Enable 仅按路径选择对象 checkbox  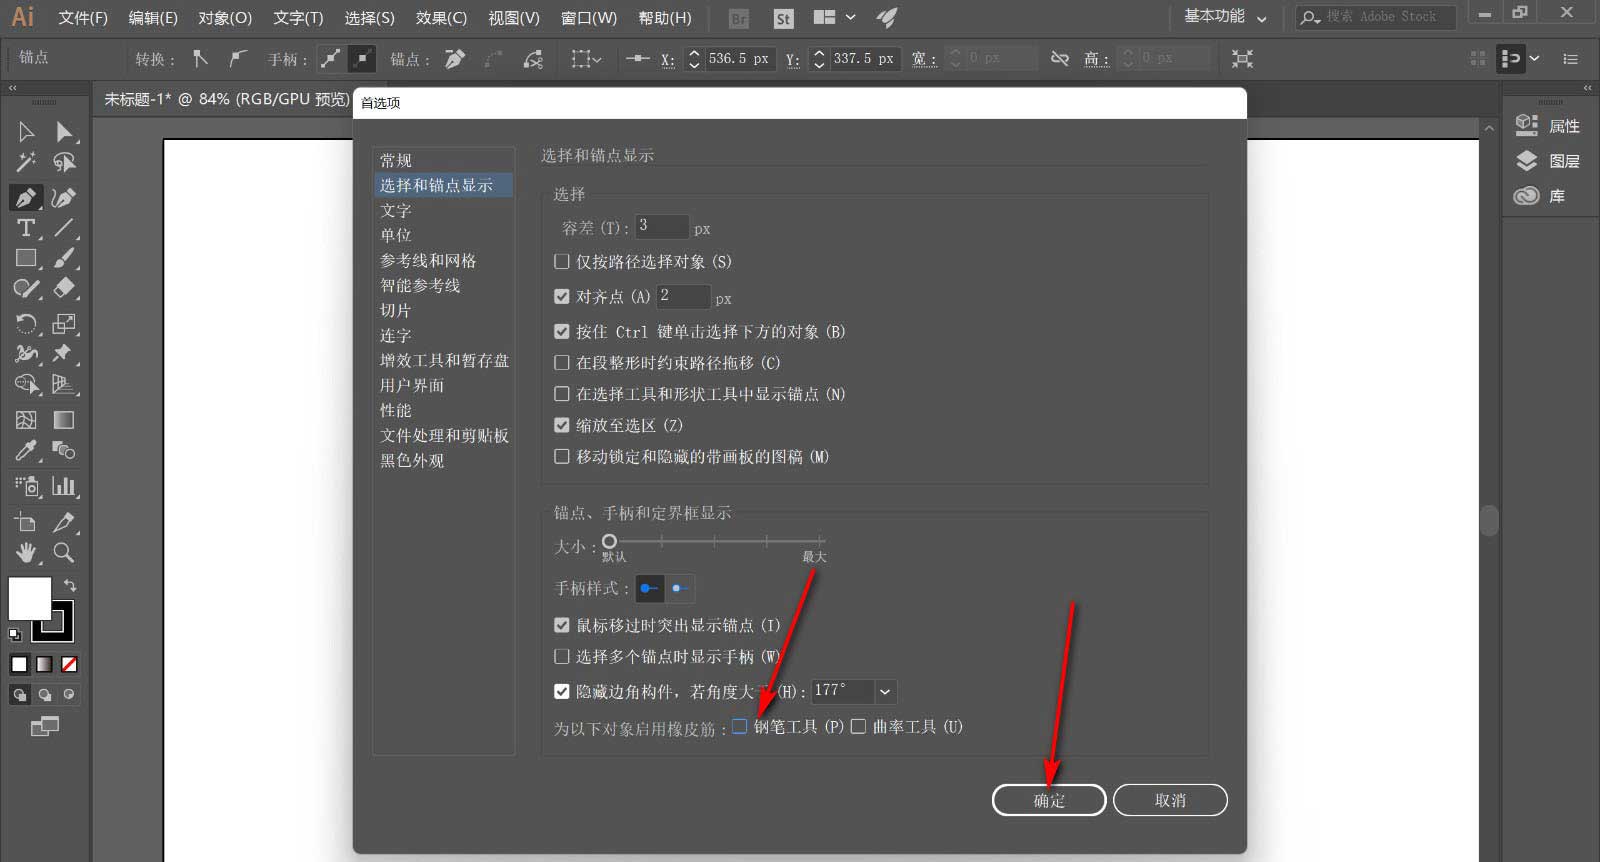(x=562, y=262)
